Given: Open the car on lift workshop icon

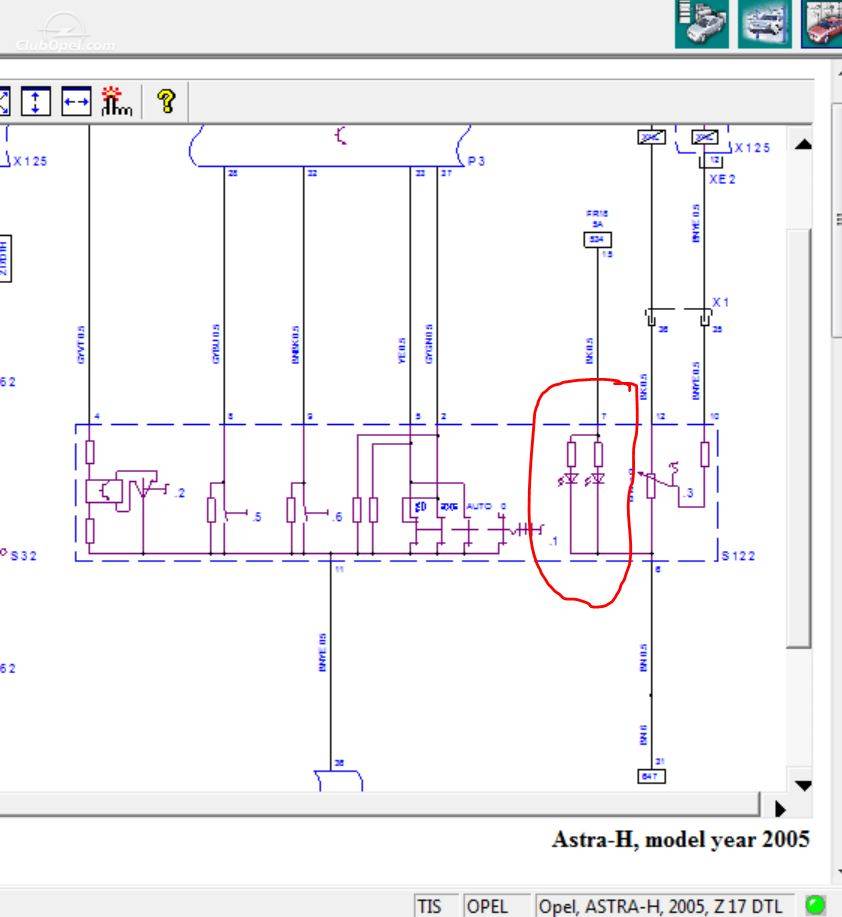Looking at the screenshot, I should tap(765, 24).
